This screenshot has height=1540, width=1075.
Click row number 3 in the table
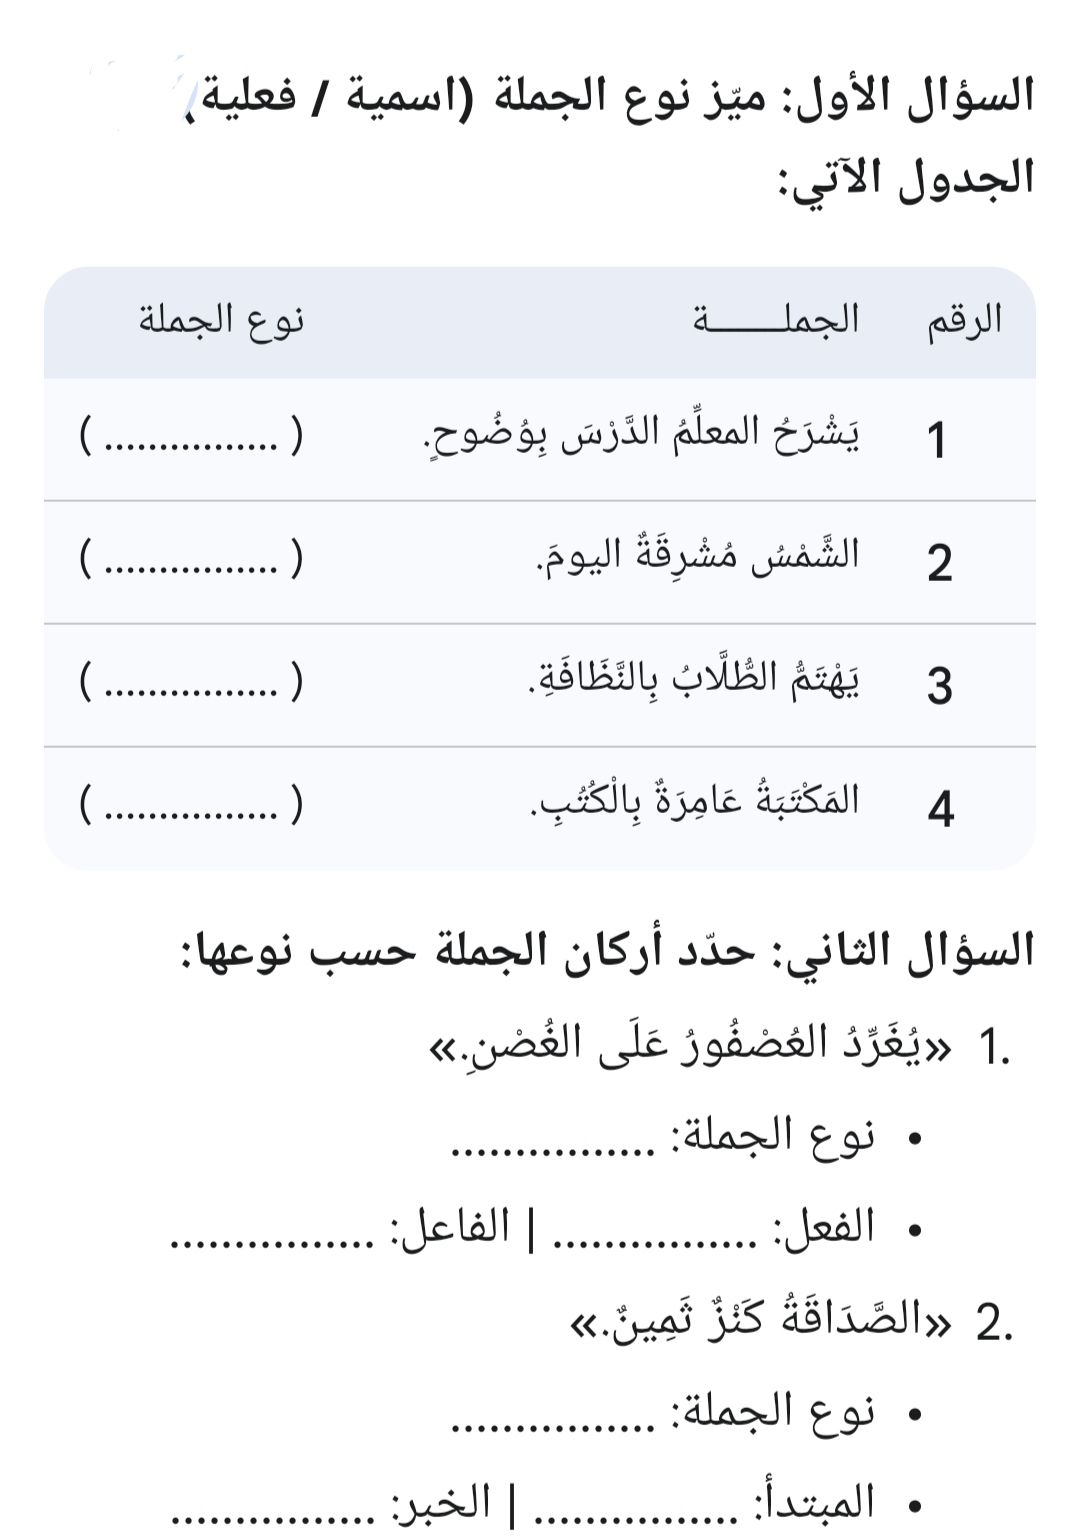click(x=940, y=686)
